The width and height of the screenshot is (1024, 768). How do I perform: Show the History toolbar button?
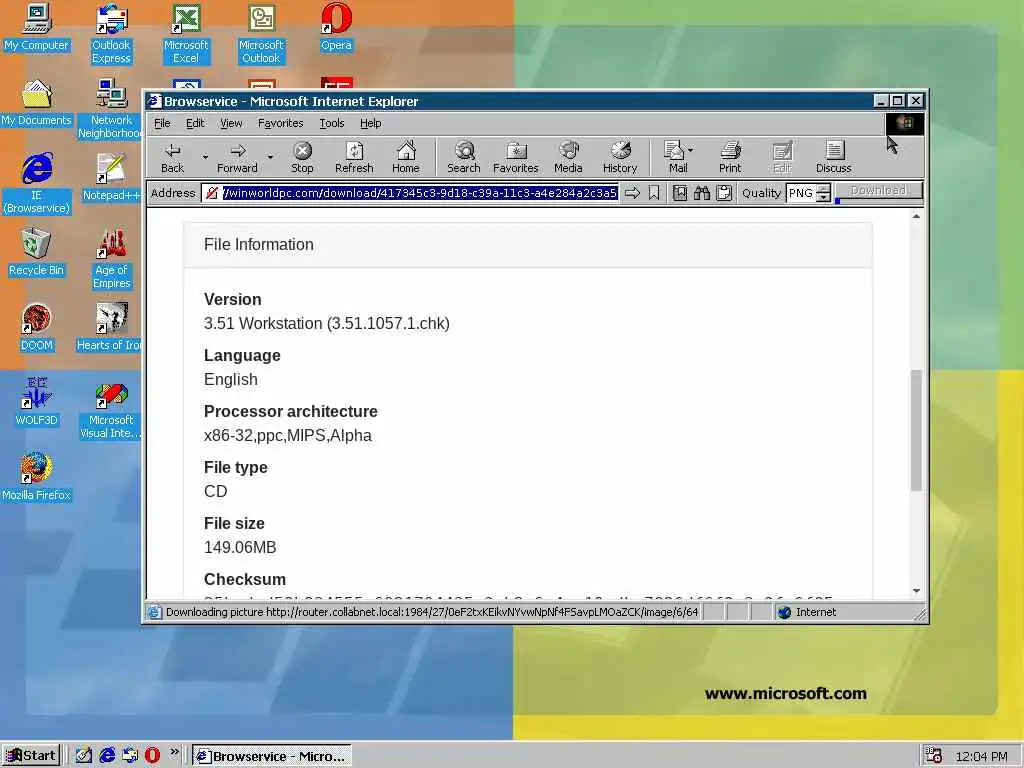(x=620, y=157)
